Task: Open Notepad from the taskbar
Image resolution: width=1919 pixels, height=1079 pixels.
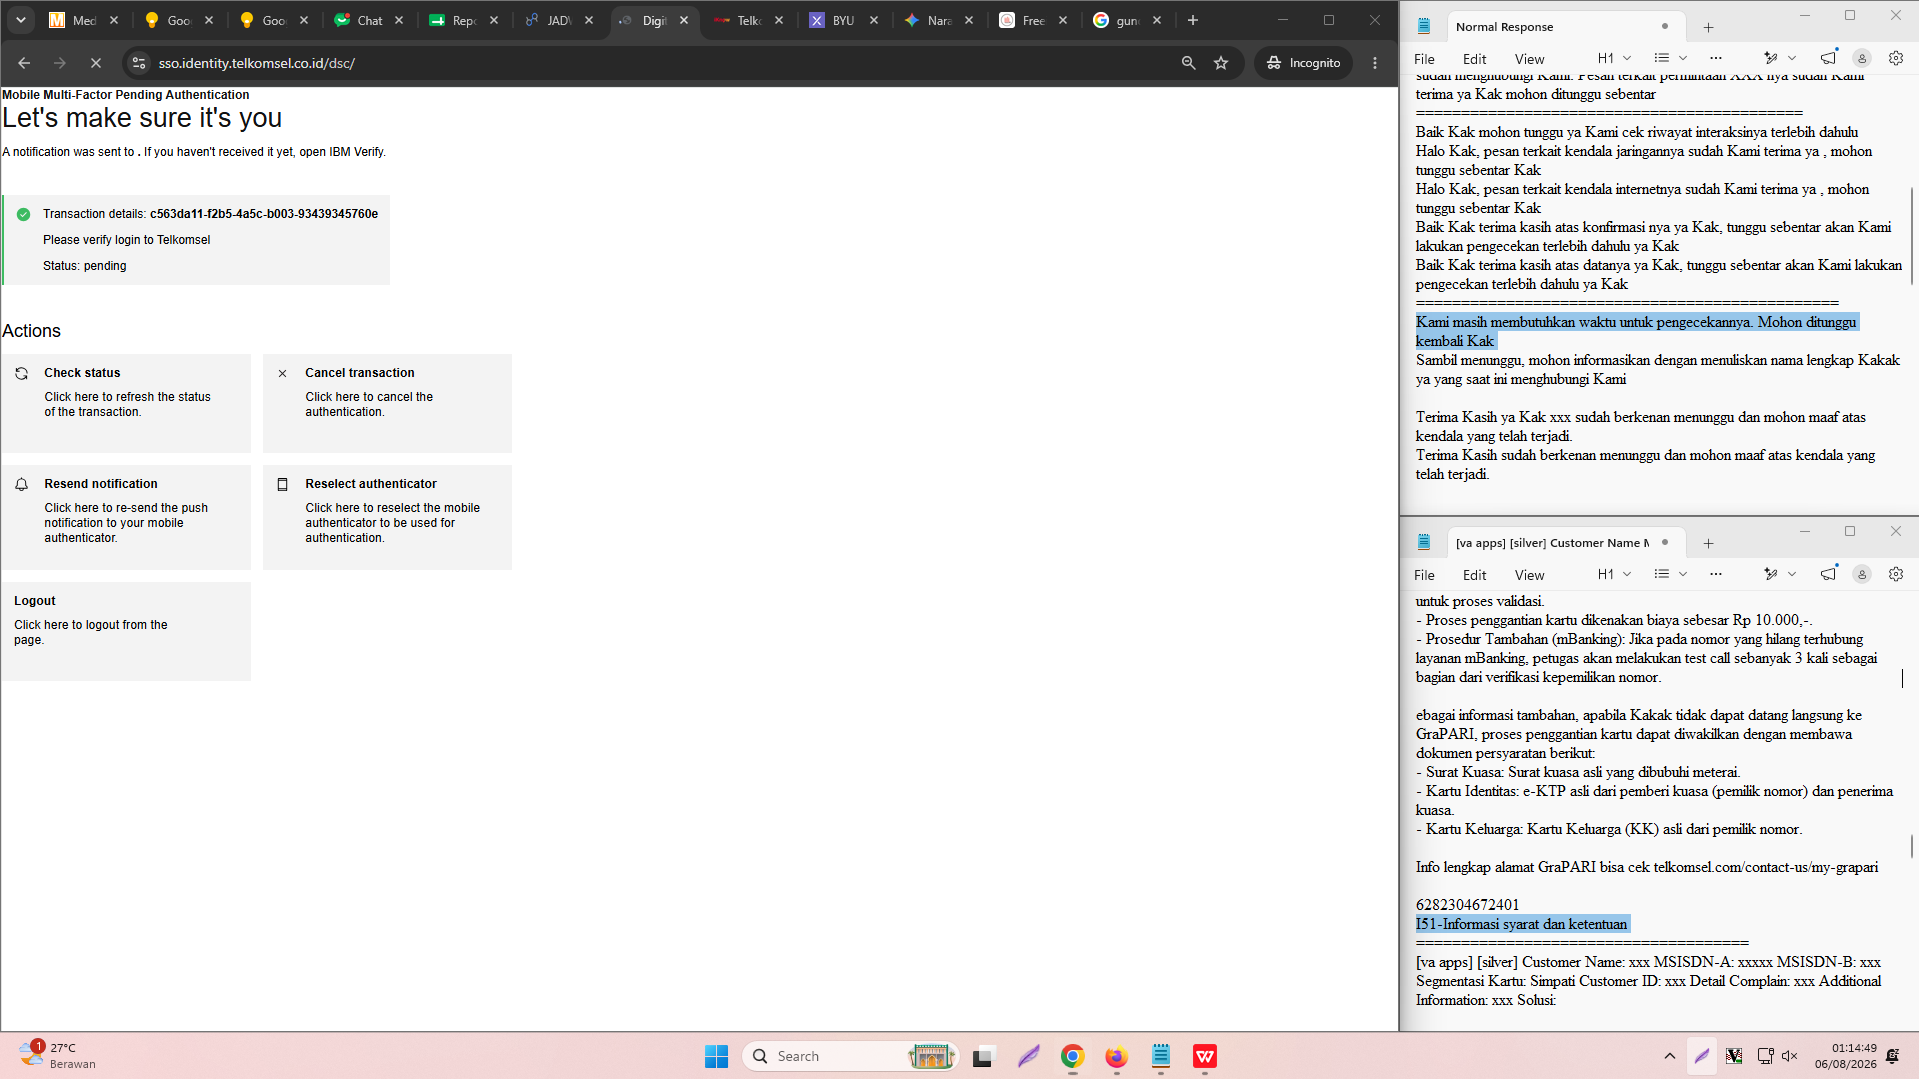Action: [x=1160, y=1056]
